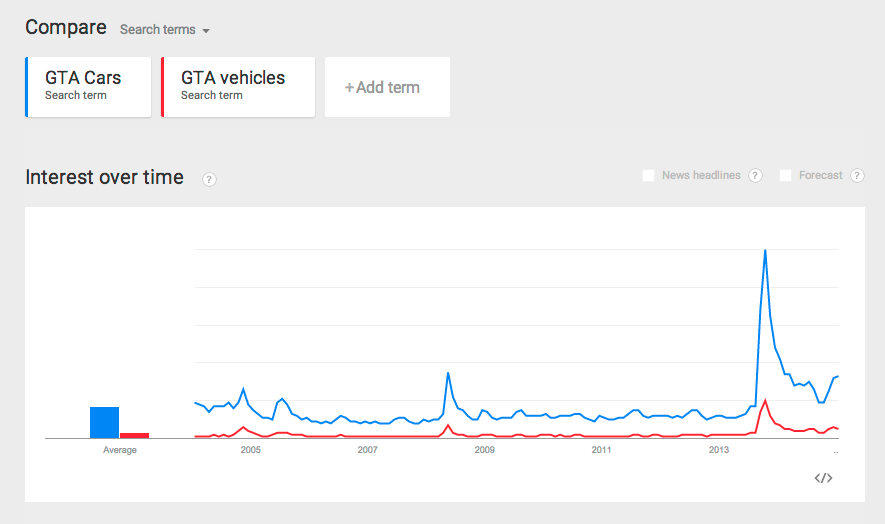Click the 2007 label on time axis
Screen dimensions: 885x524
click(x=367, y=450)
